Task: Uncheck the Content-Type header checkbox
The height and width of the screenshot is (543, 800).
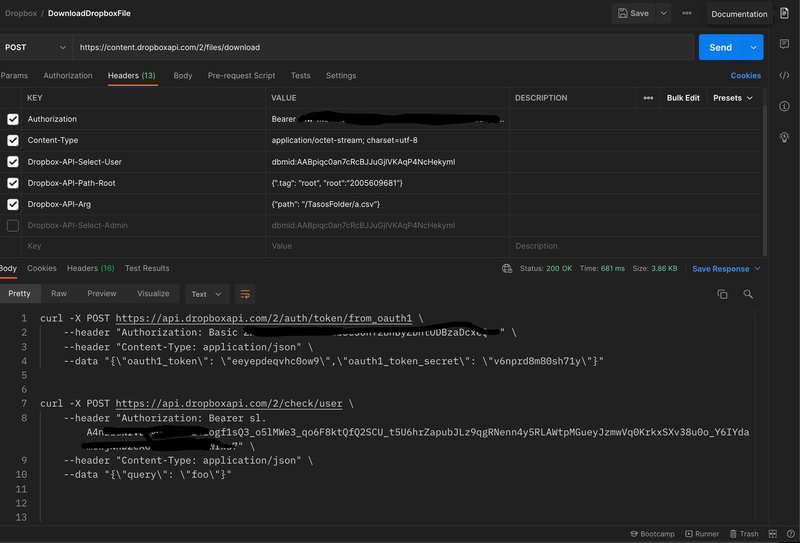Action: [13, 140]
